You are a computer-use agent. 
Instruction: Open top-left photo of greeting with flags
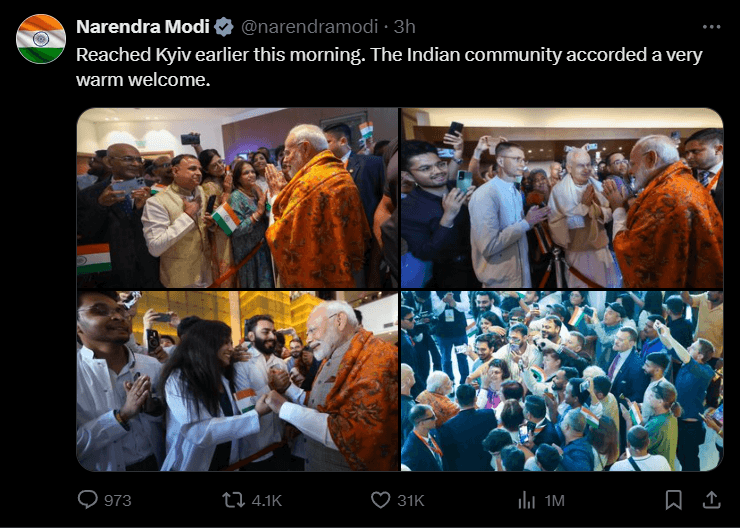[237, 197]
